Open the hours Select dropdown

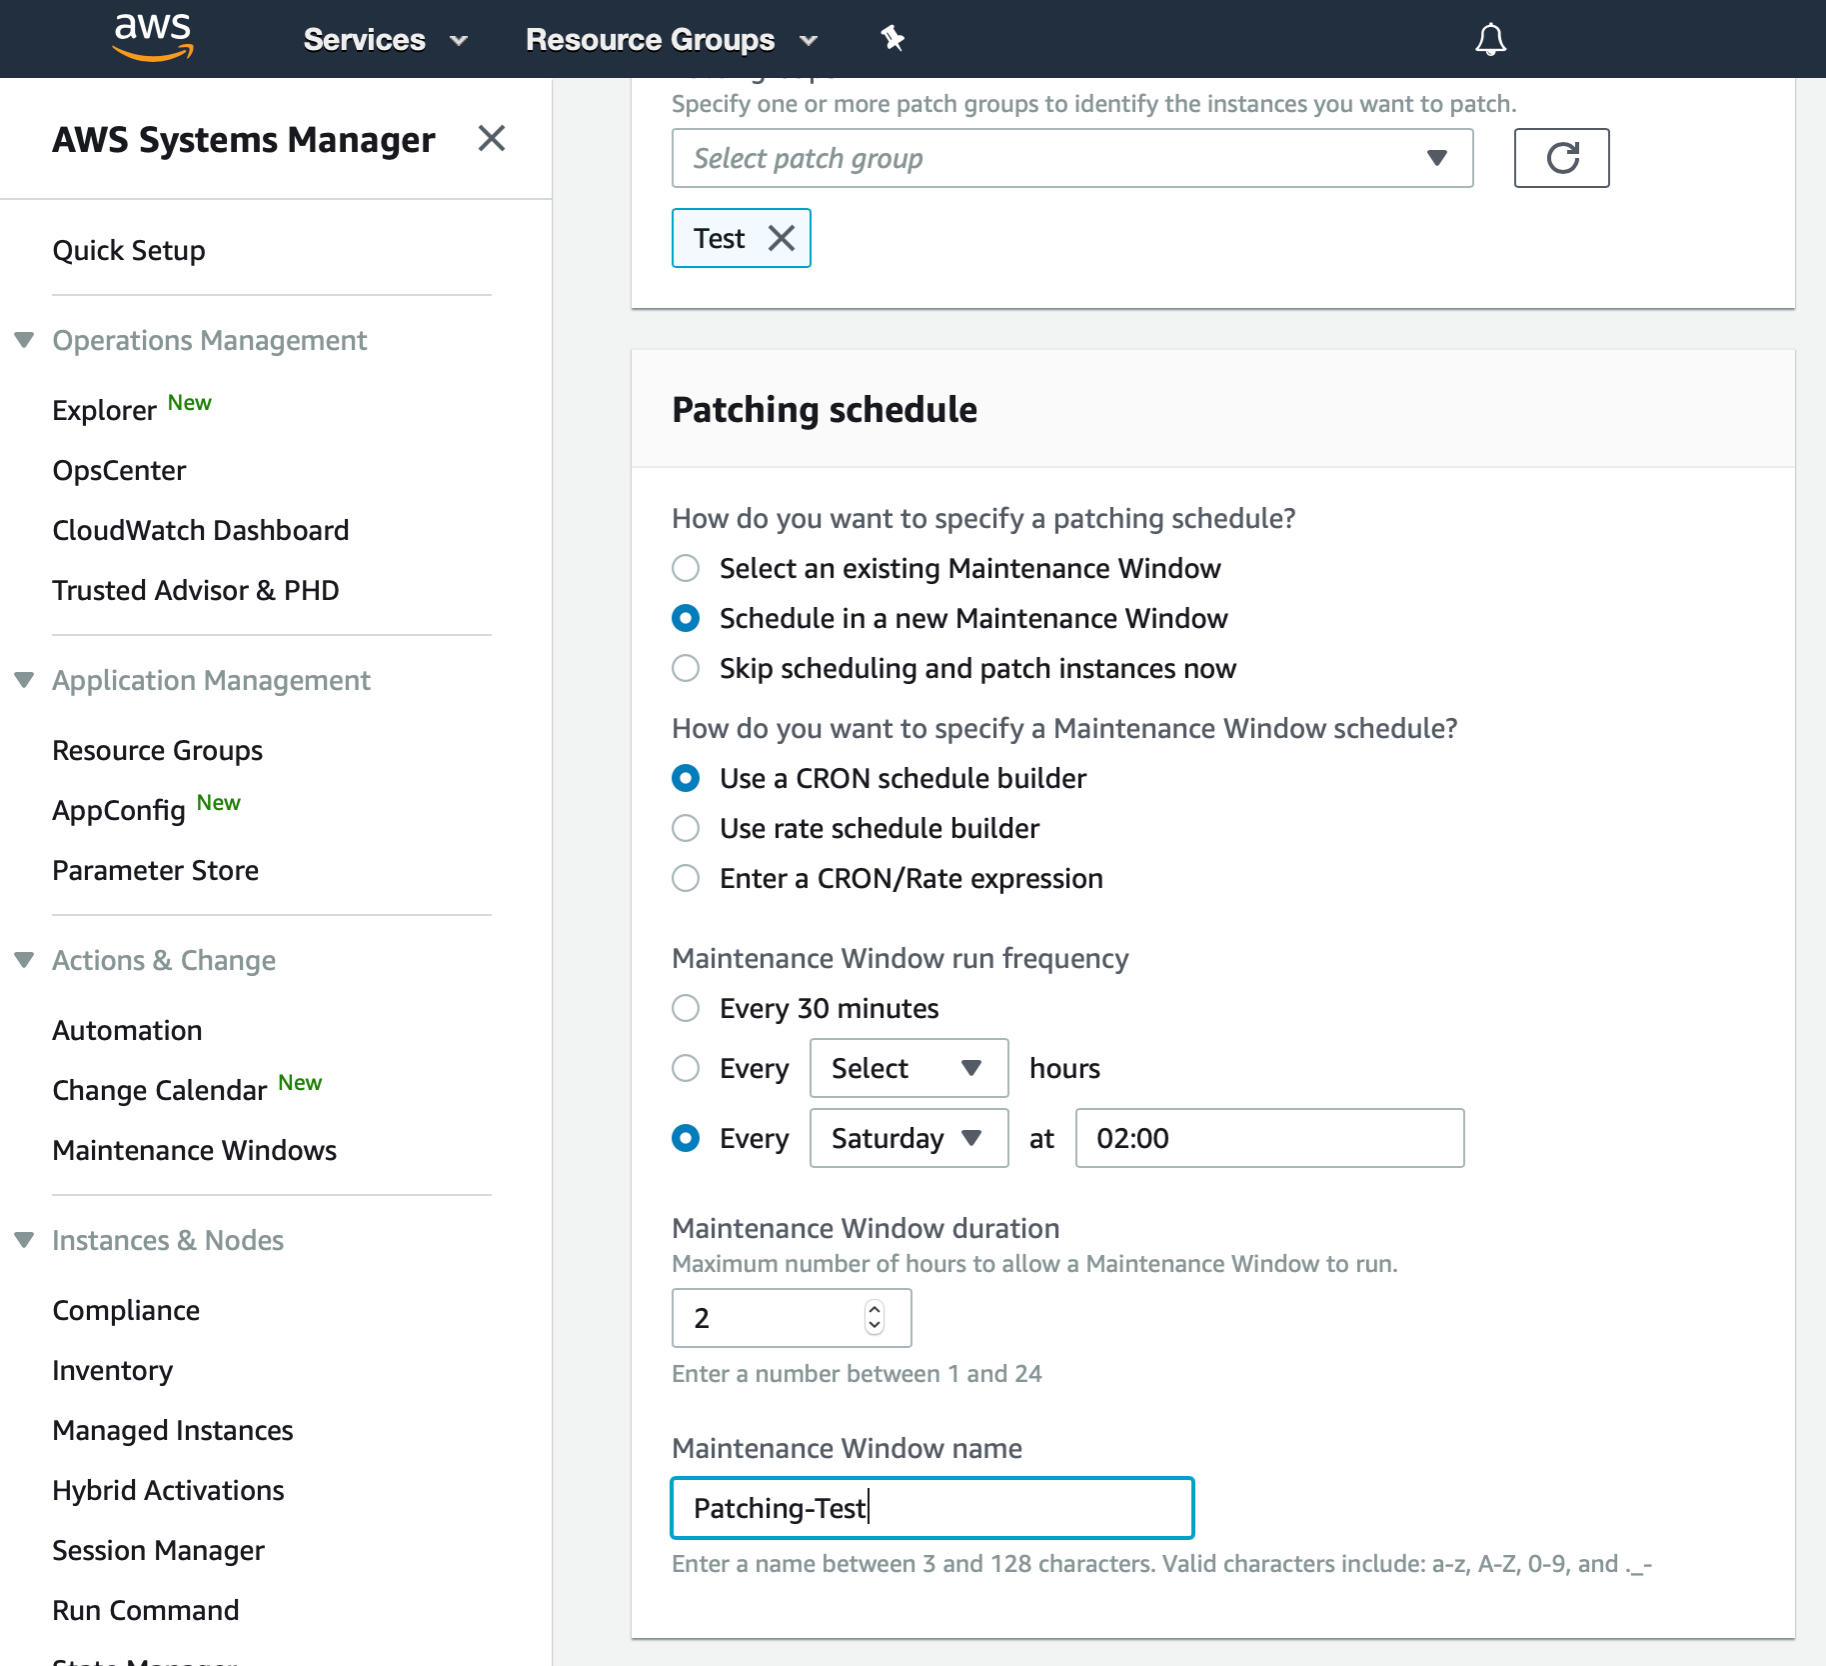click(x=908, y=1067)
